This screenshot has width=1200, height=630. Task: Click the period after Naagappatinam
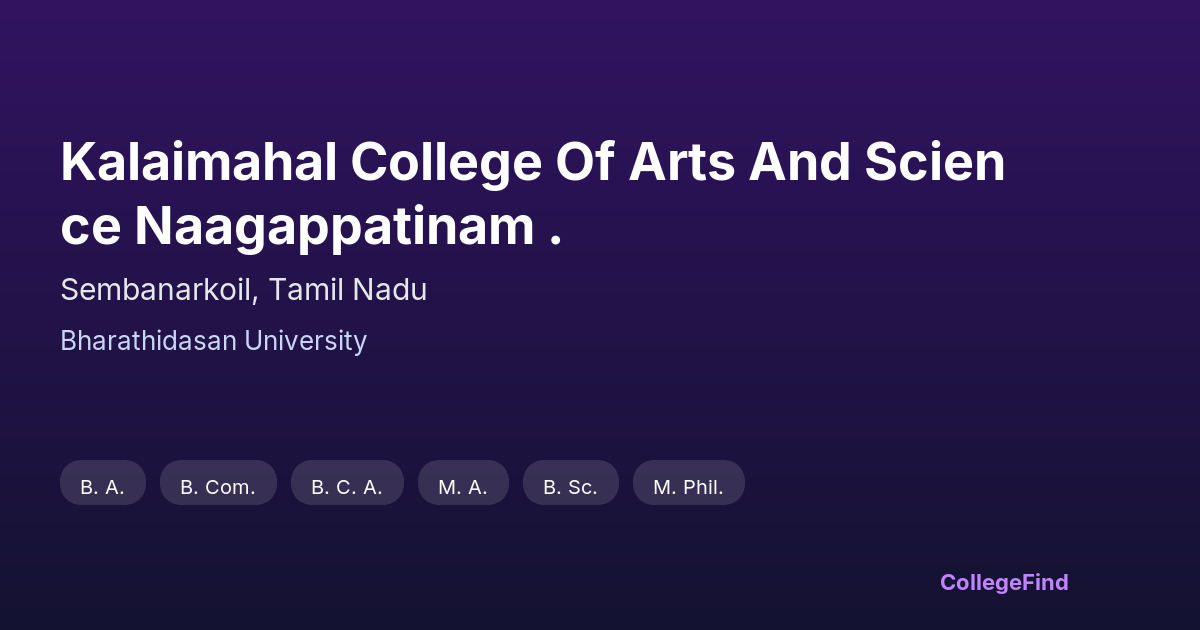point(555,241)
